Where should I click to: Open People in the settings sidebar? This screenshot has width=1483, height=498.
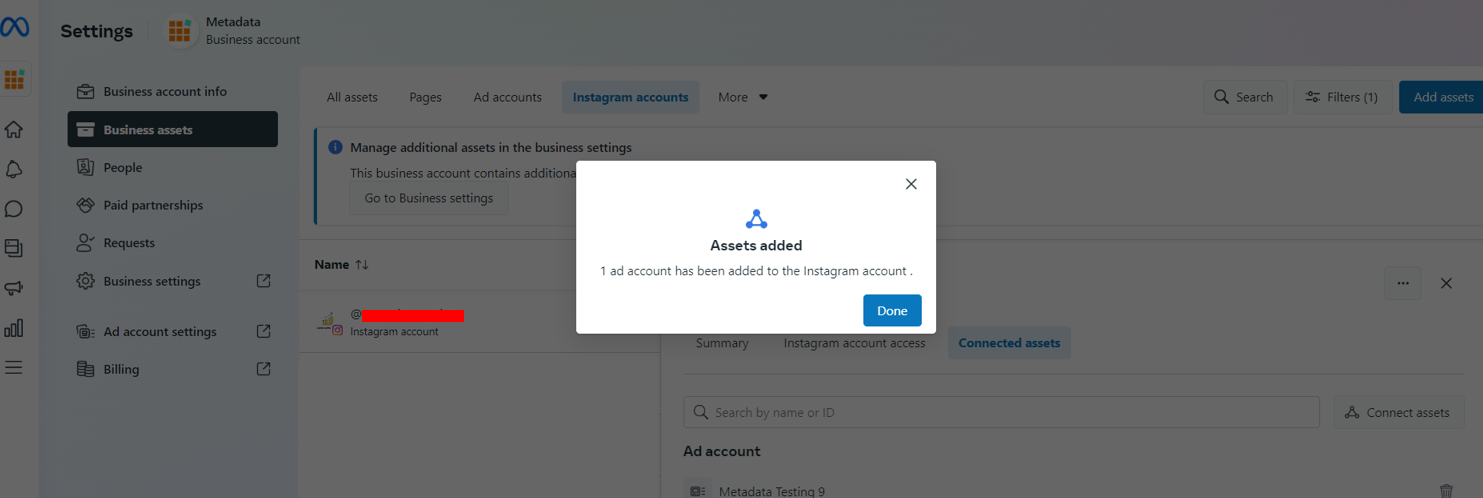click(122, 167)
